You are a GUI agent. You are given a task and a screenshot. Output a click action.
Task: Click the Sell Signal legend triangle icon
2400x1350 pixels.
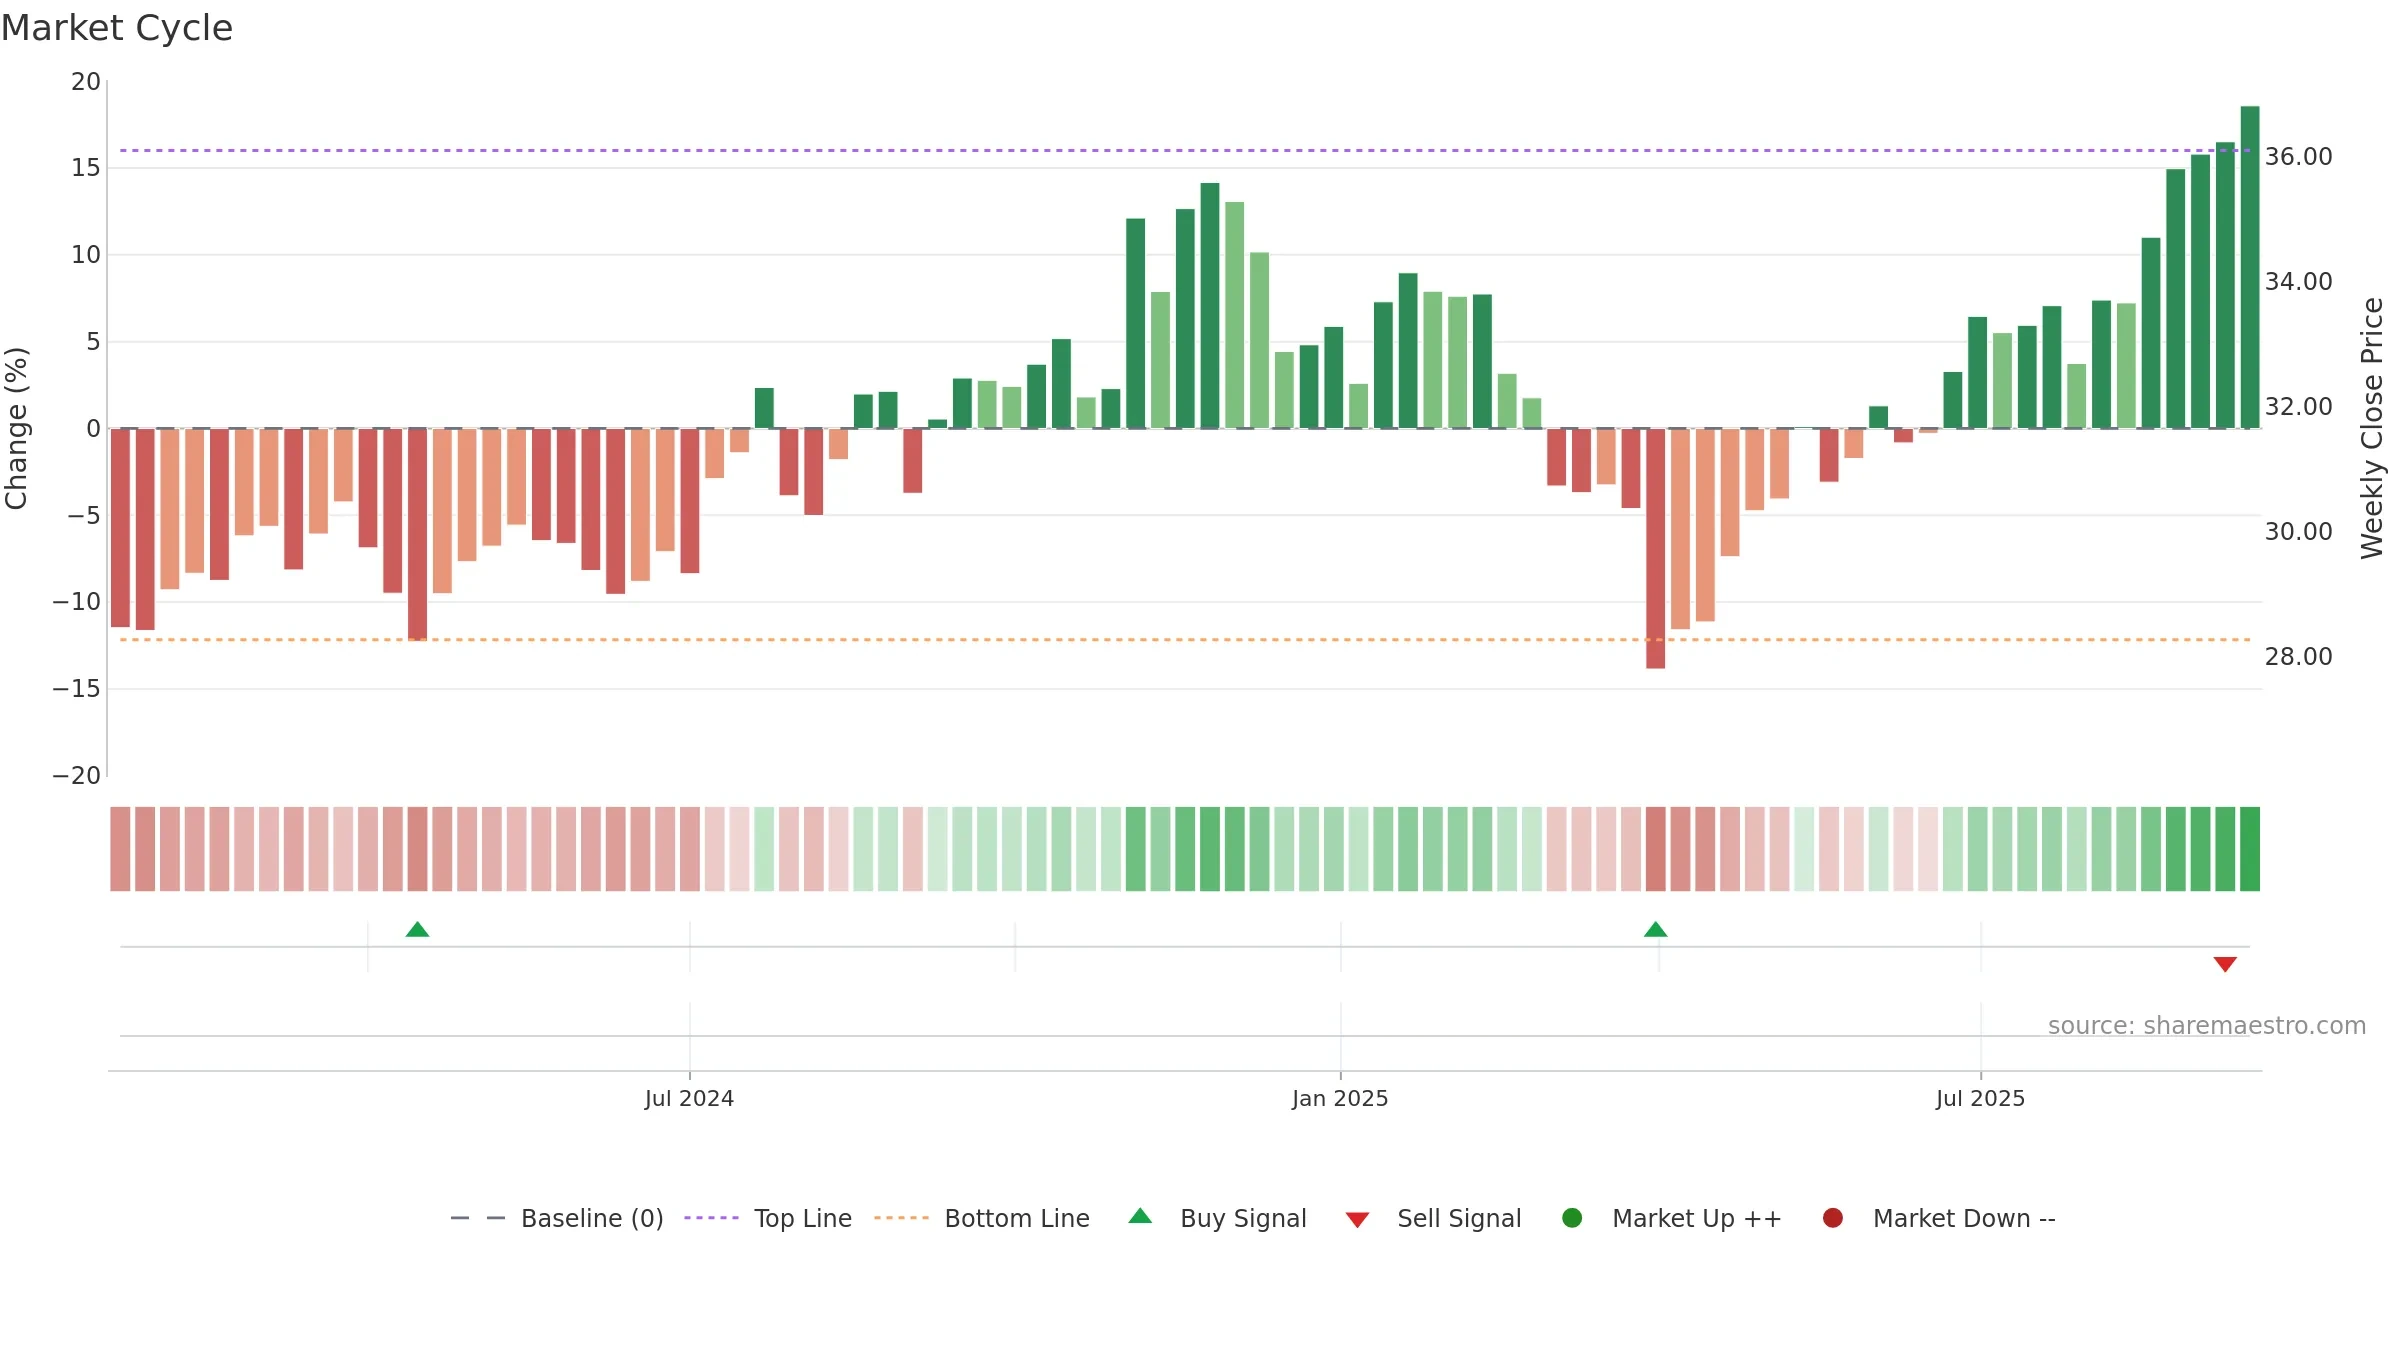(x=1357, y=1220)
